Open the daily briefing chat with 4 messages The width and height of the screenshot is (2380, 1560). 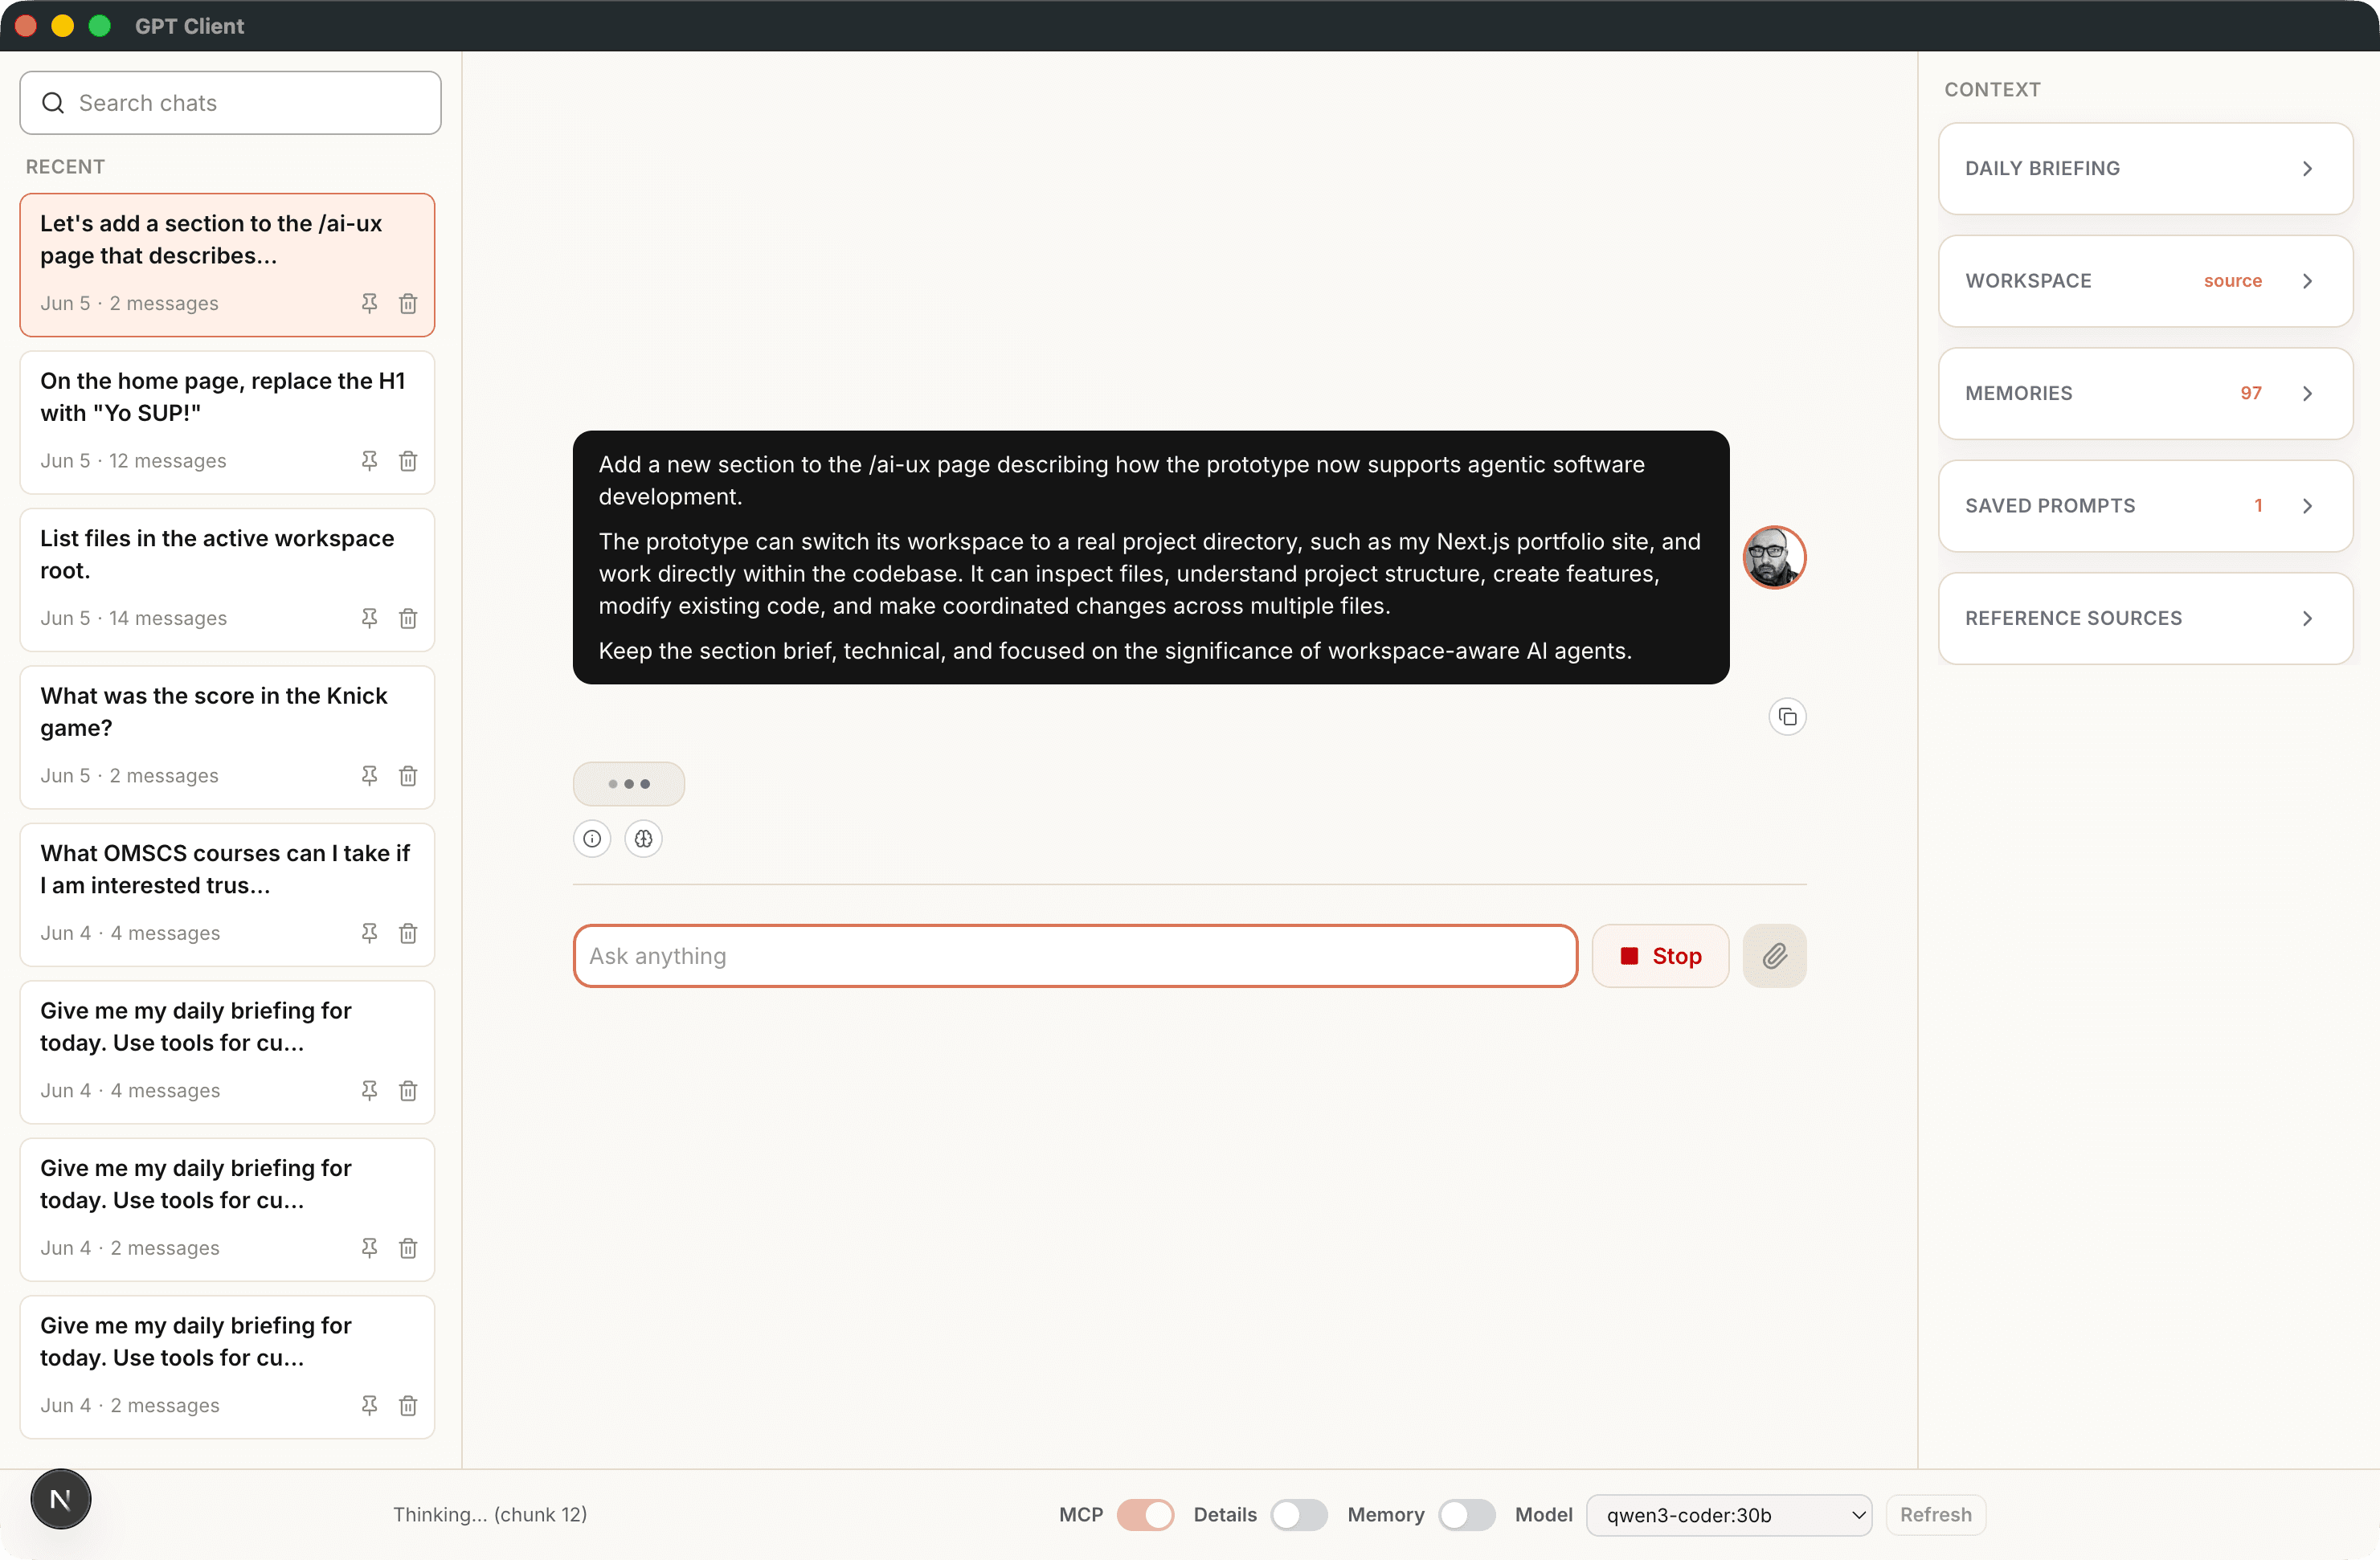(227, 1052)
